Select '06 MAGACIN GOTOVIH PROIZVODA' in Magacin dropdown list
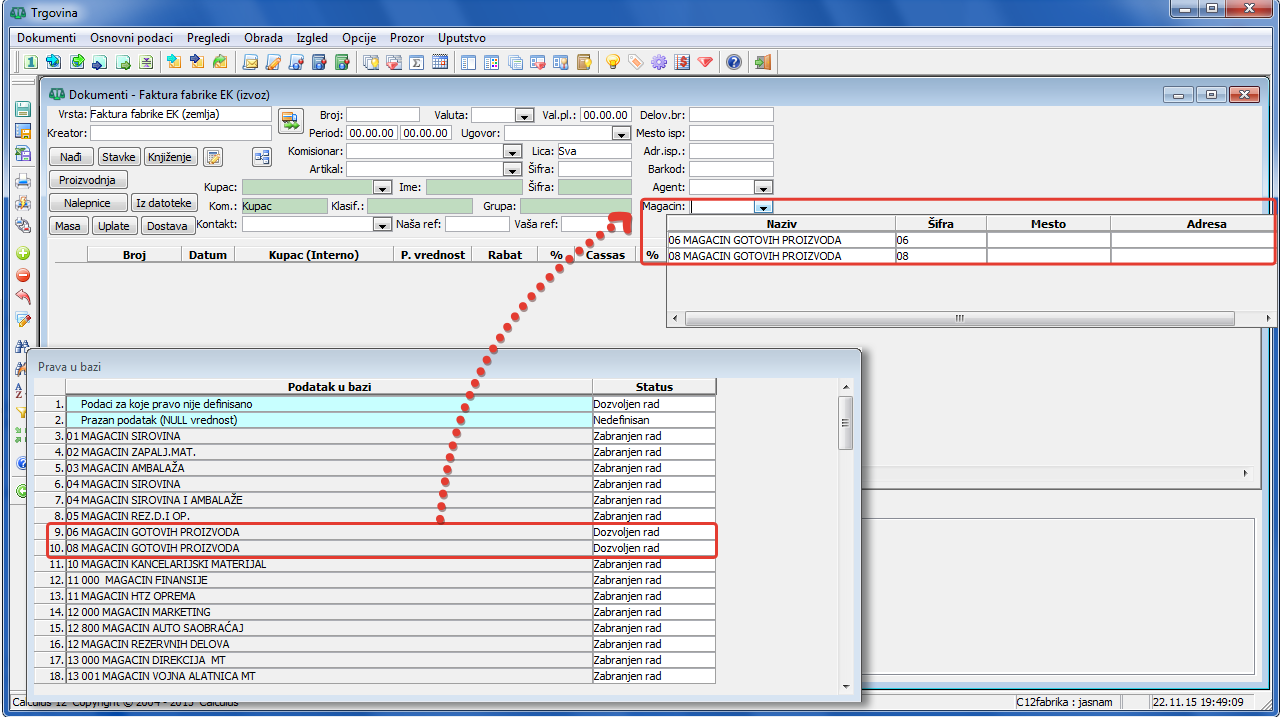 (970, 240)
